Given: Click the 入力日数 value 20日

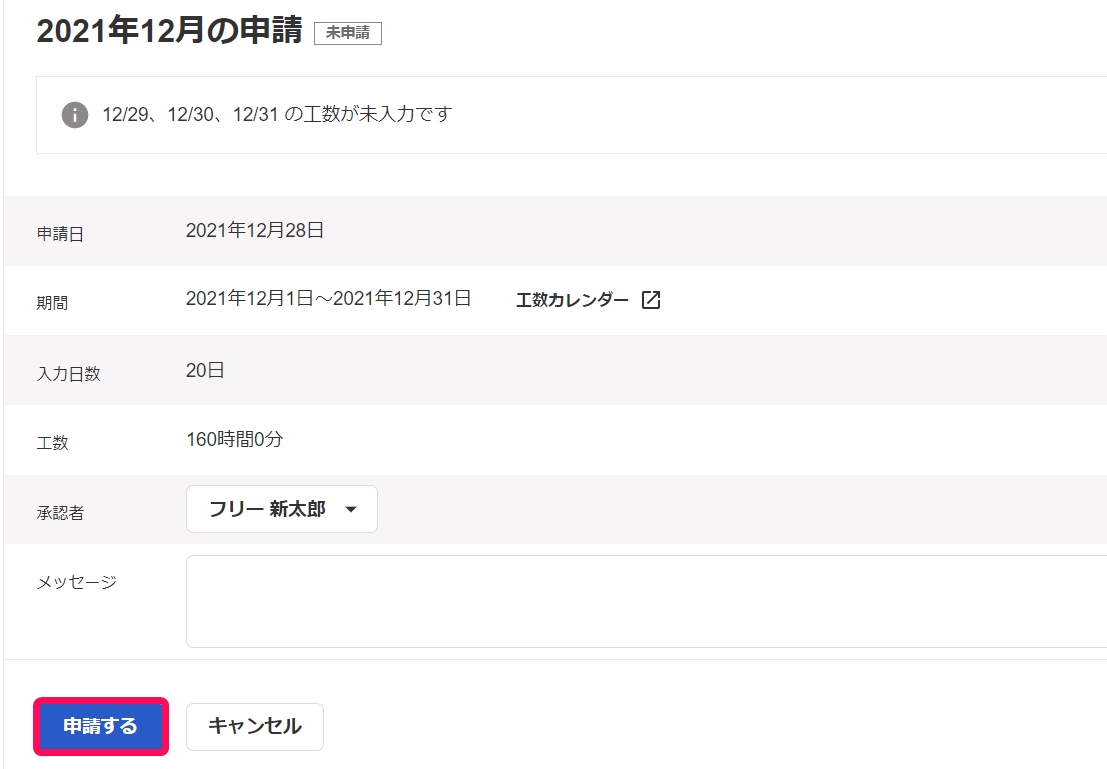Looking at the screenshot, I should click(205, 370).
